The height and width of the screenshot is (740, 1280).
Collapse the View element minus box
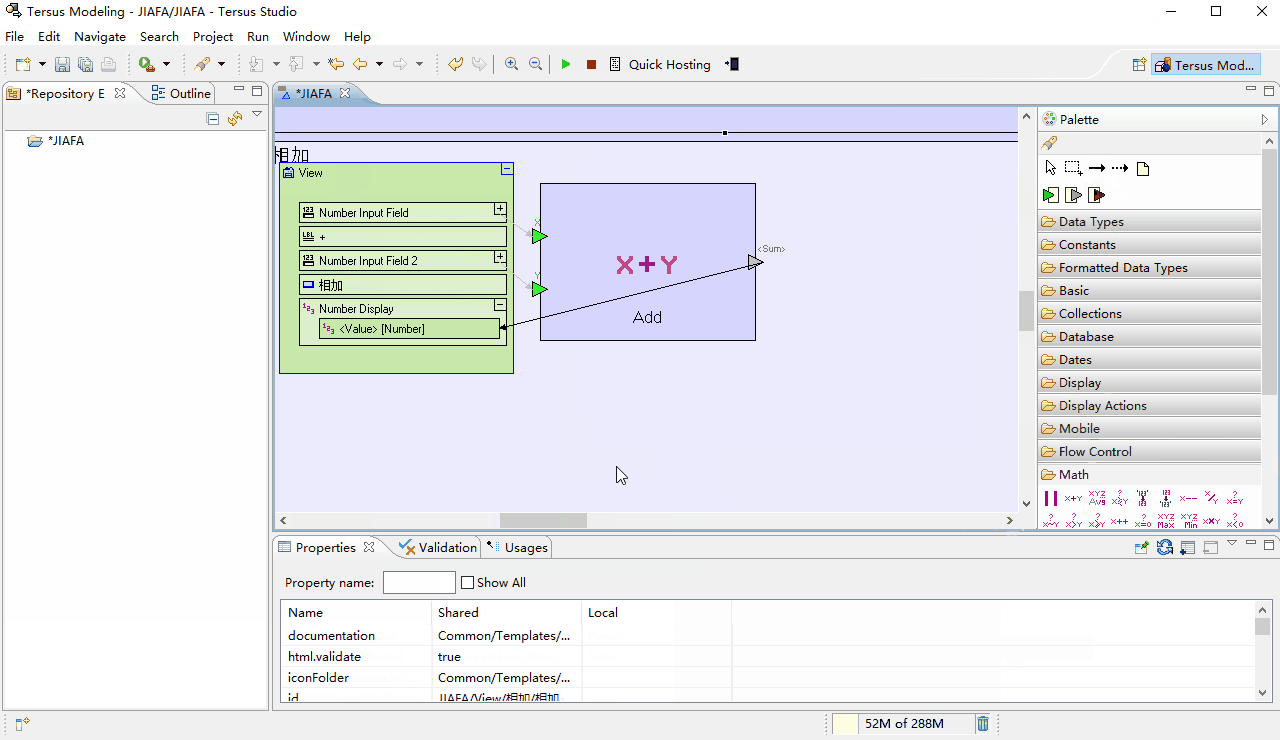point(507,169)
